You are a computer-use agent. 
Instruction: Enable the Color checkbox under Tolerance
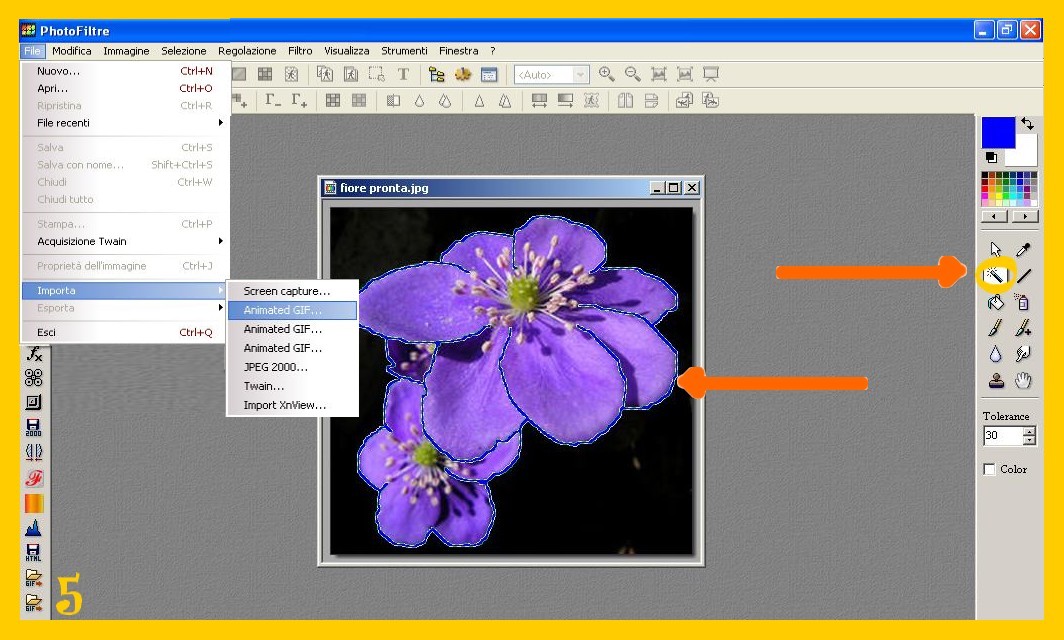[x=989, y=469]
